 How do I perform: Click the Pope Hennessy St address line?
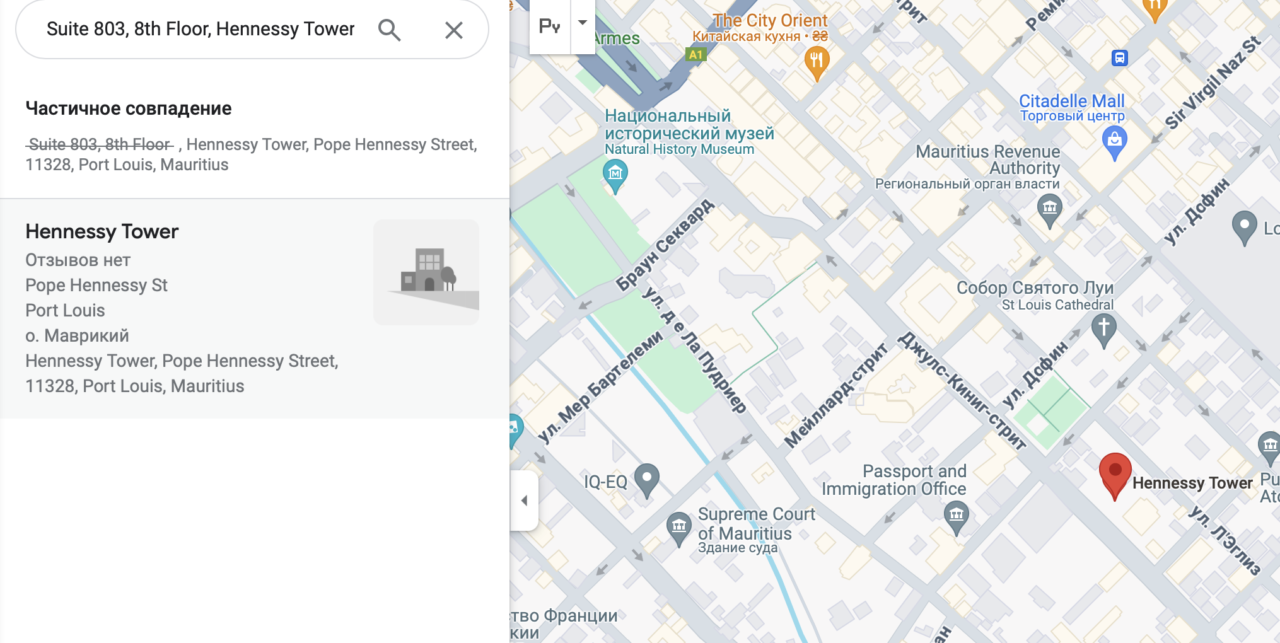coord(96,285)
